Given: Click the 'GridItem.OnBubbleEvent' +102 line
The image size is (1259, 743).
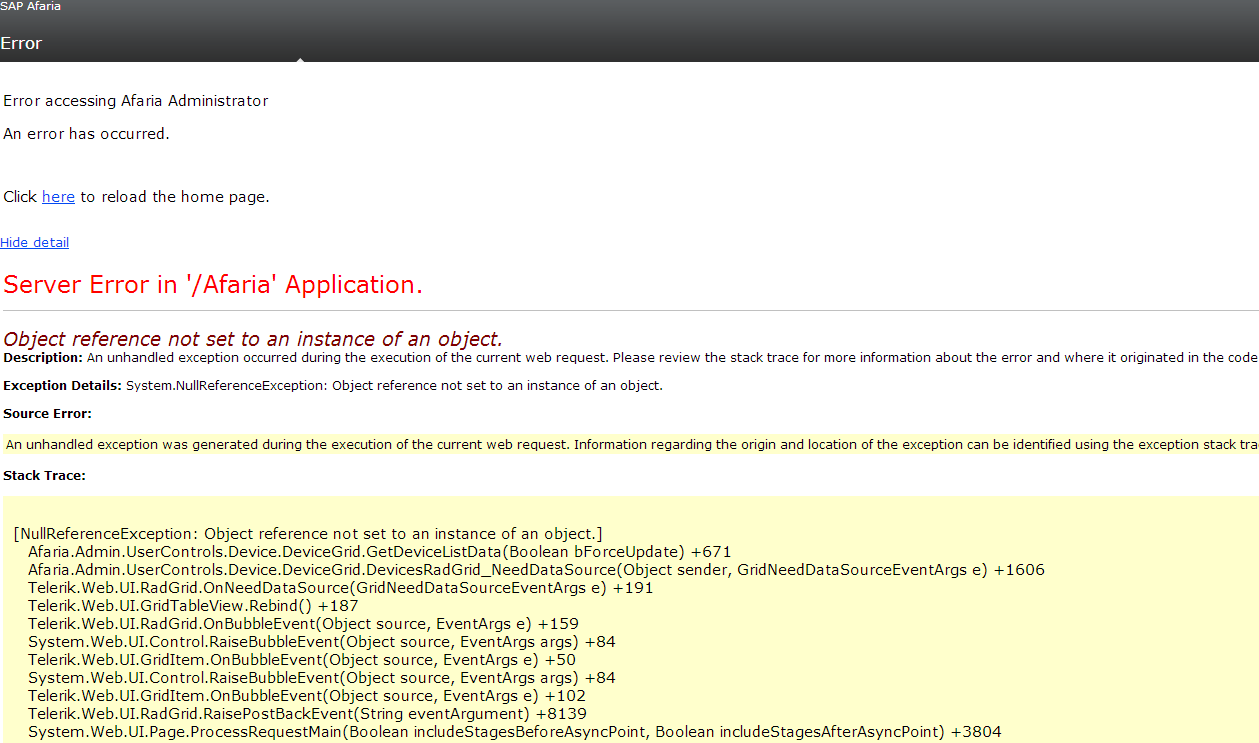Looking at the screenshot, I should pyautogui.click(x=307, y=696).
